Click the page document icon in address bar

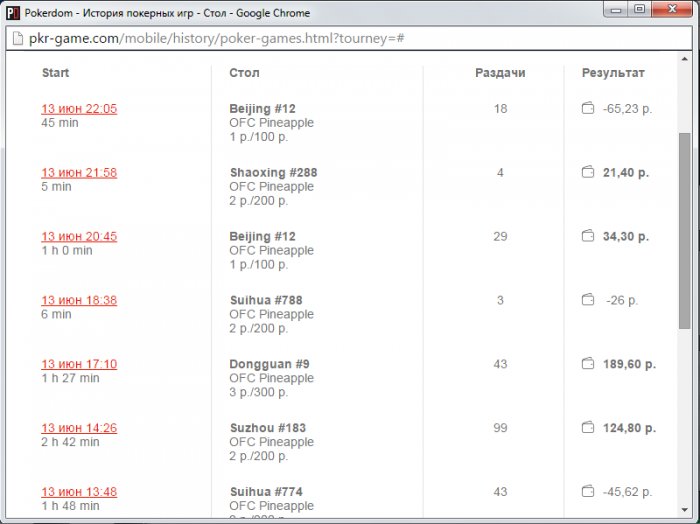point(16,39)
